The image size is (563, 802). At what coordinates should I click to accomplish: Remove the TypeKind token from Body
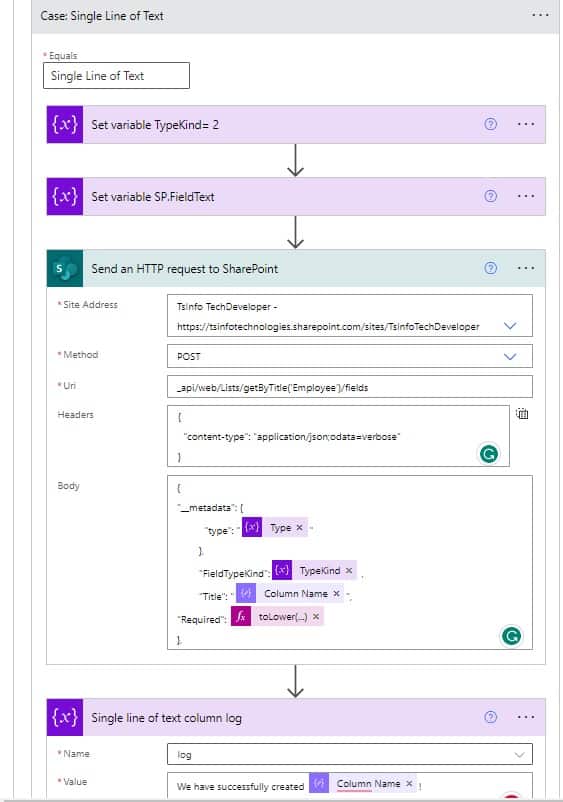tap(349, 570)
